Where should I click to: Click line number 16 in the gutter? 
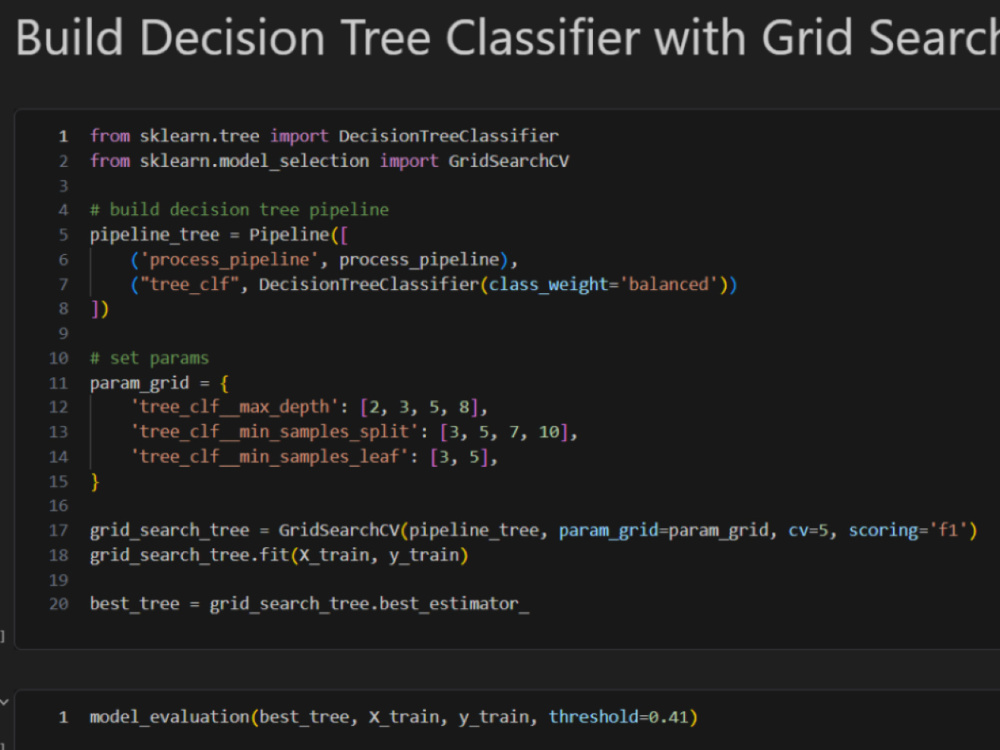pos(58,506)
